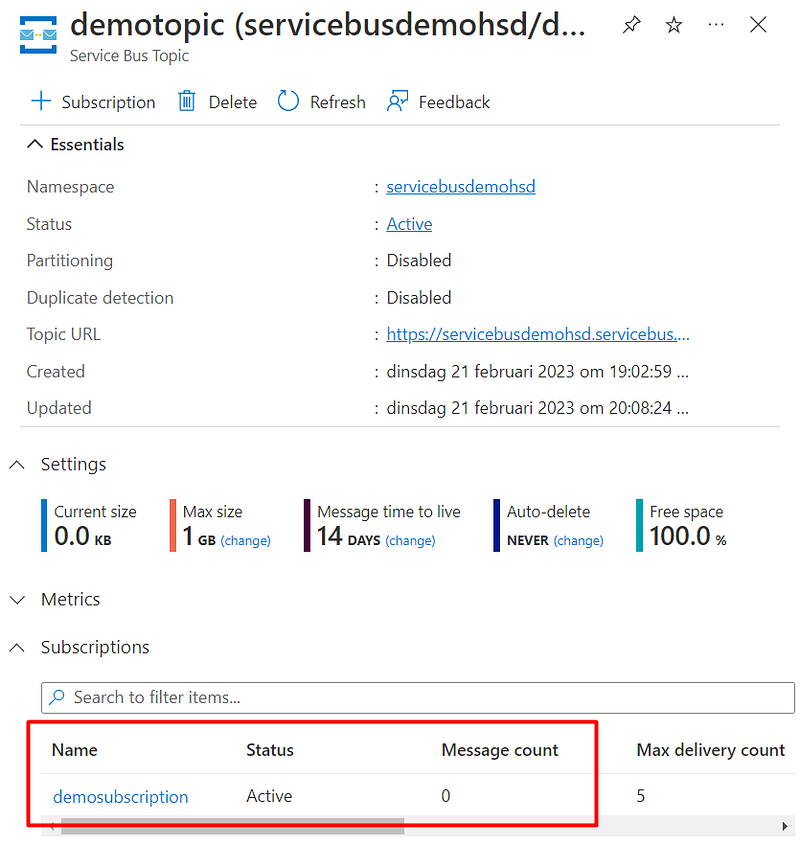800x843 pixels.
Task: Sort by Message count column header
Action: [500, 750]
